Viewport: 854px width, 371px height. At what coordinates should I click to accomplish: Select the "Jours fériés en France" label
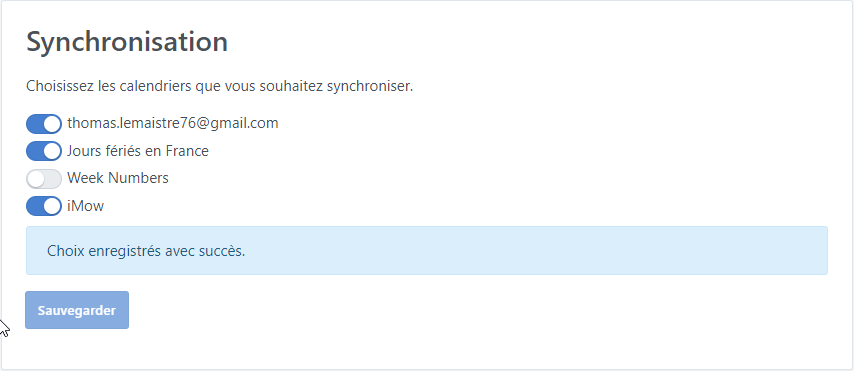[138, 151]
